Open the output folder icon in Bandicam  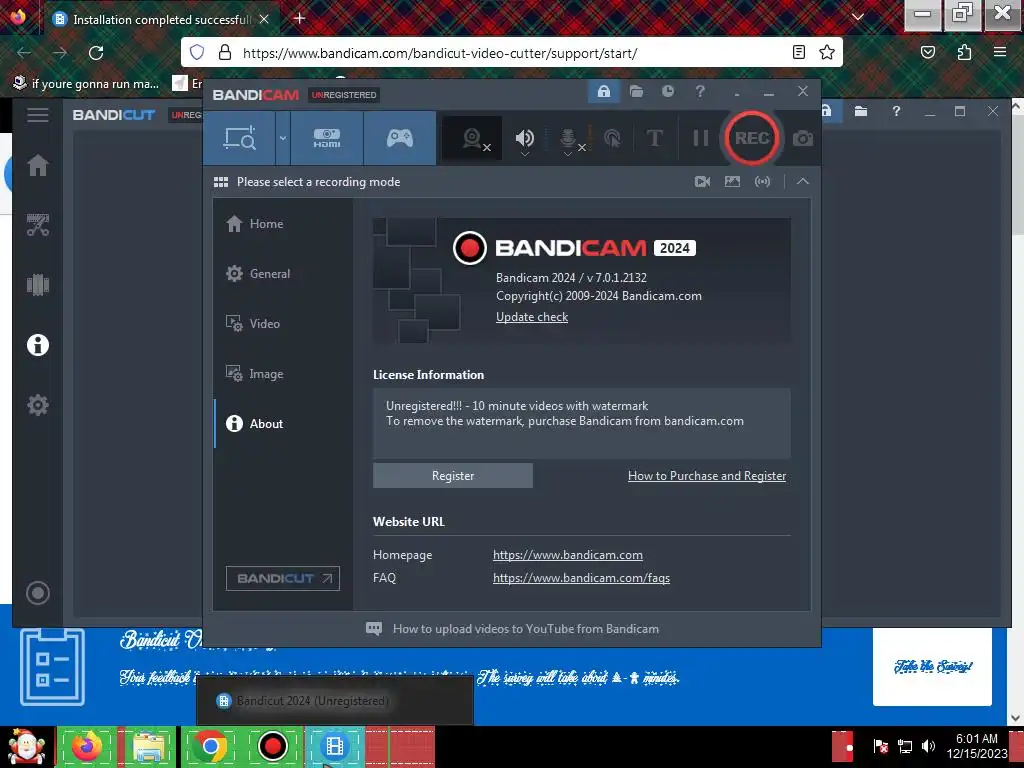[637, 91]
